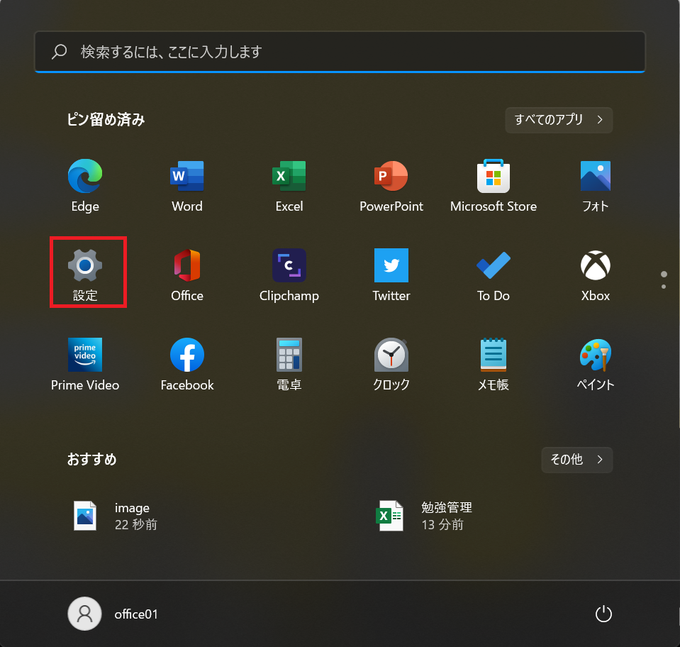Launch Word from pinned apps
The height and width of the screenshot is (647, 680).
click(187, 185)
